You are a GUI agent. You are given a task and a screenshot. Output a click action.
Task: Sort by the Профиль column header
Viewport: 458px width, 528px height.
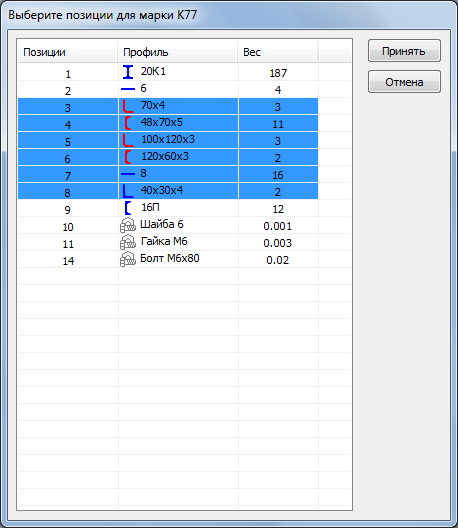click(178, 52)
